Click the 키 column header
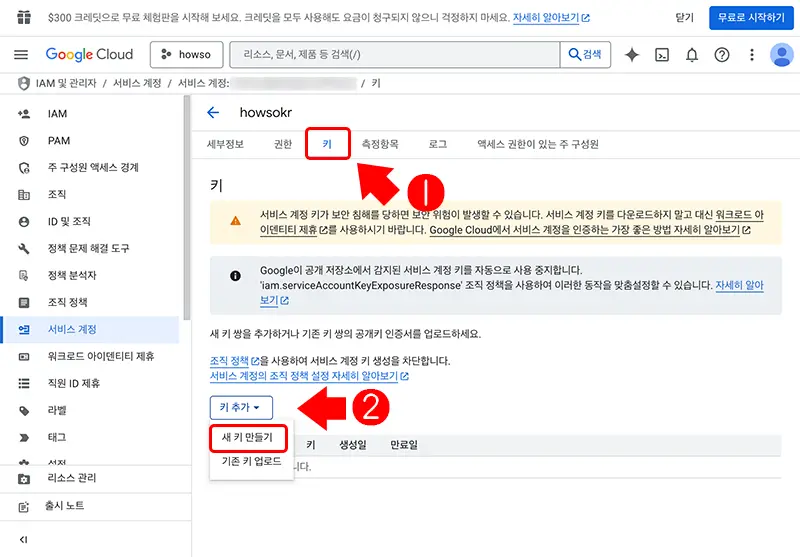 [x=311, y=445]
